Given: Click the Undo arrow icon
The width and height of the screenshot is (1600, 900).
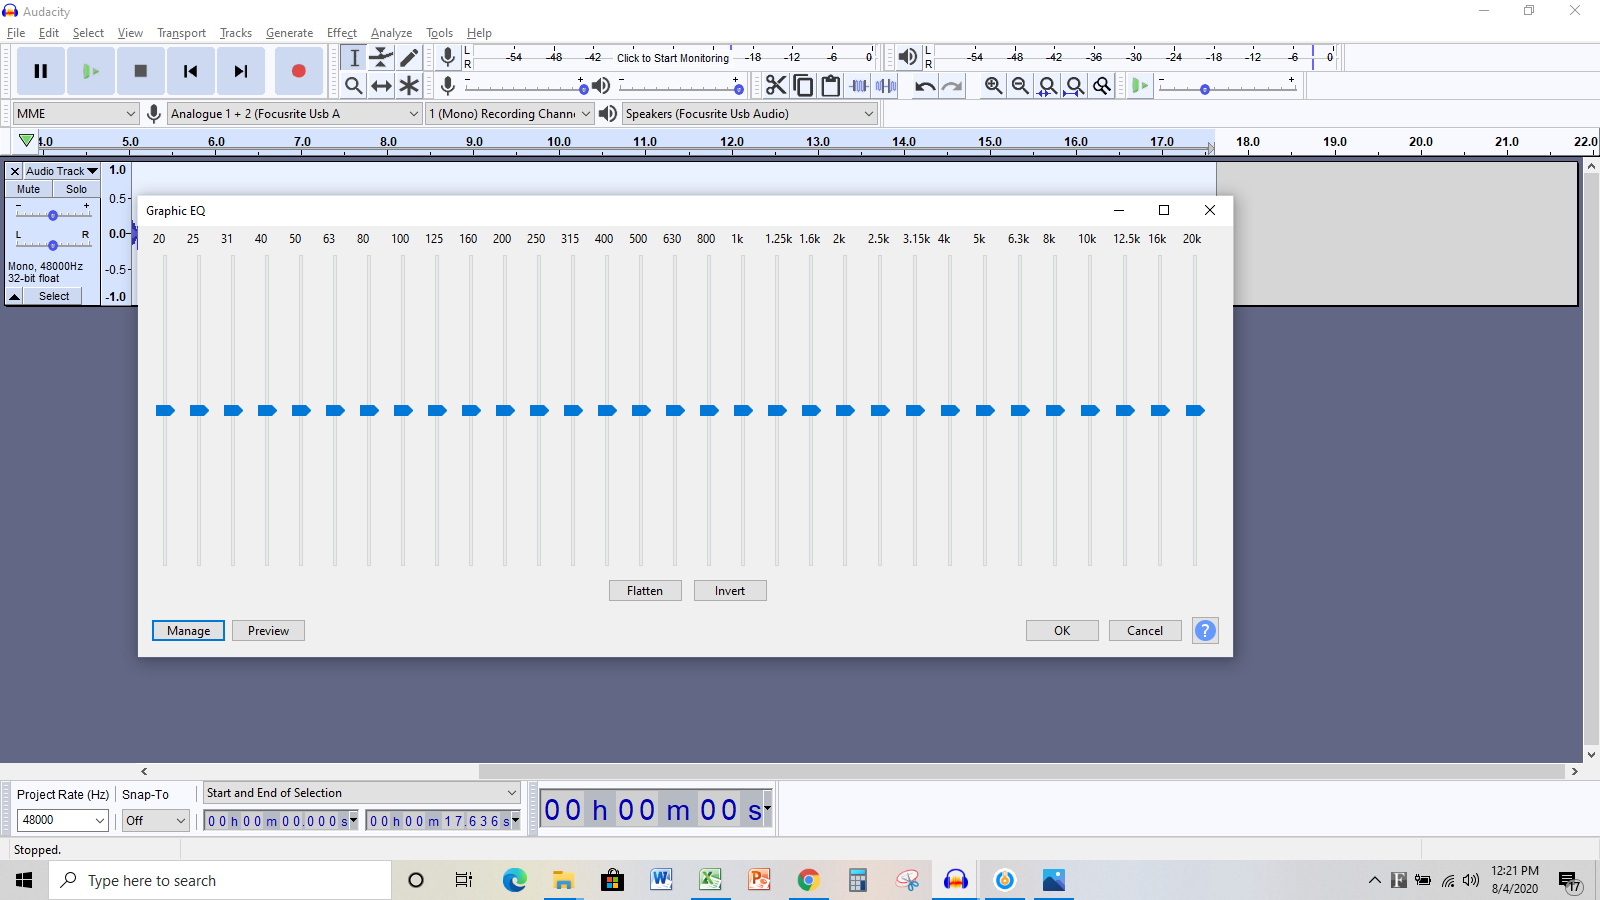Looking at the screenshot, I should (925, 86).
